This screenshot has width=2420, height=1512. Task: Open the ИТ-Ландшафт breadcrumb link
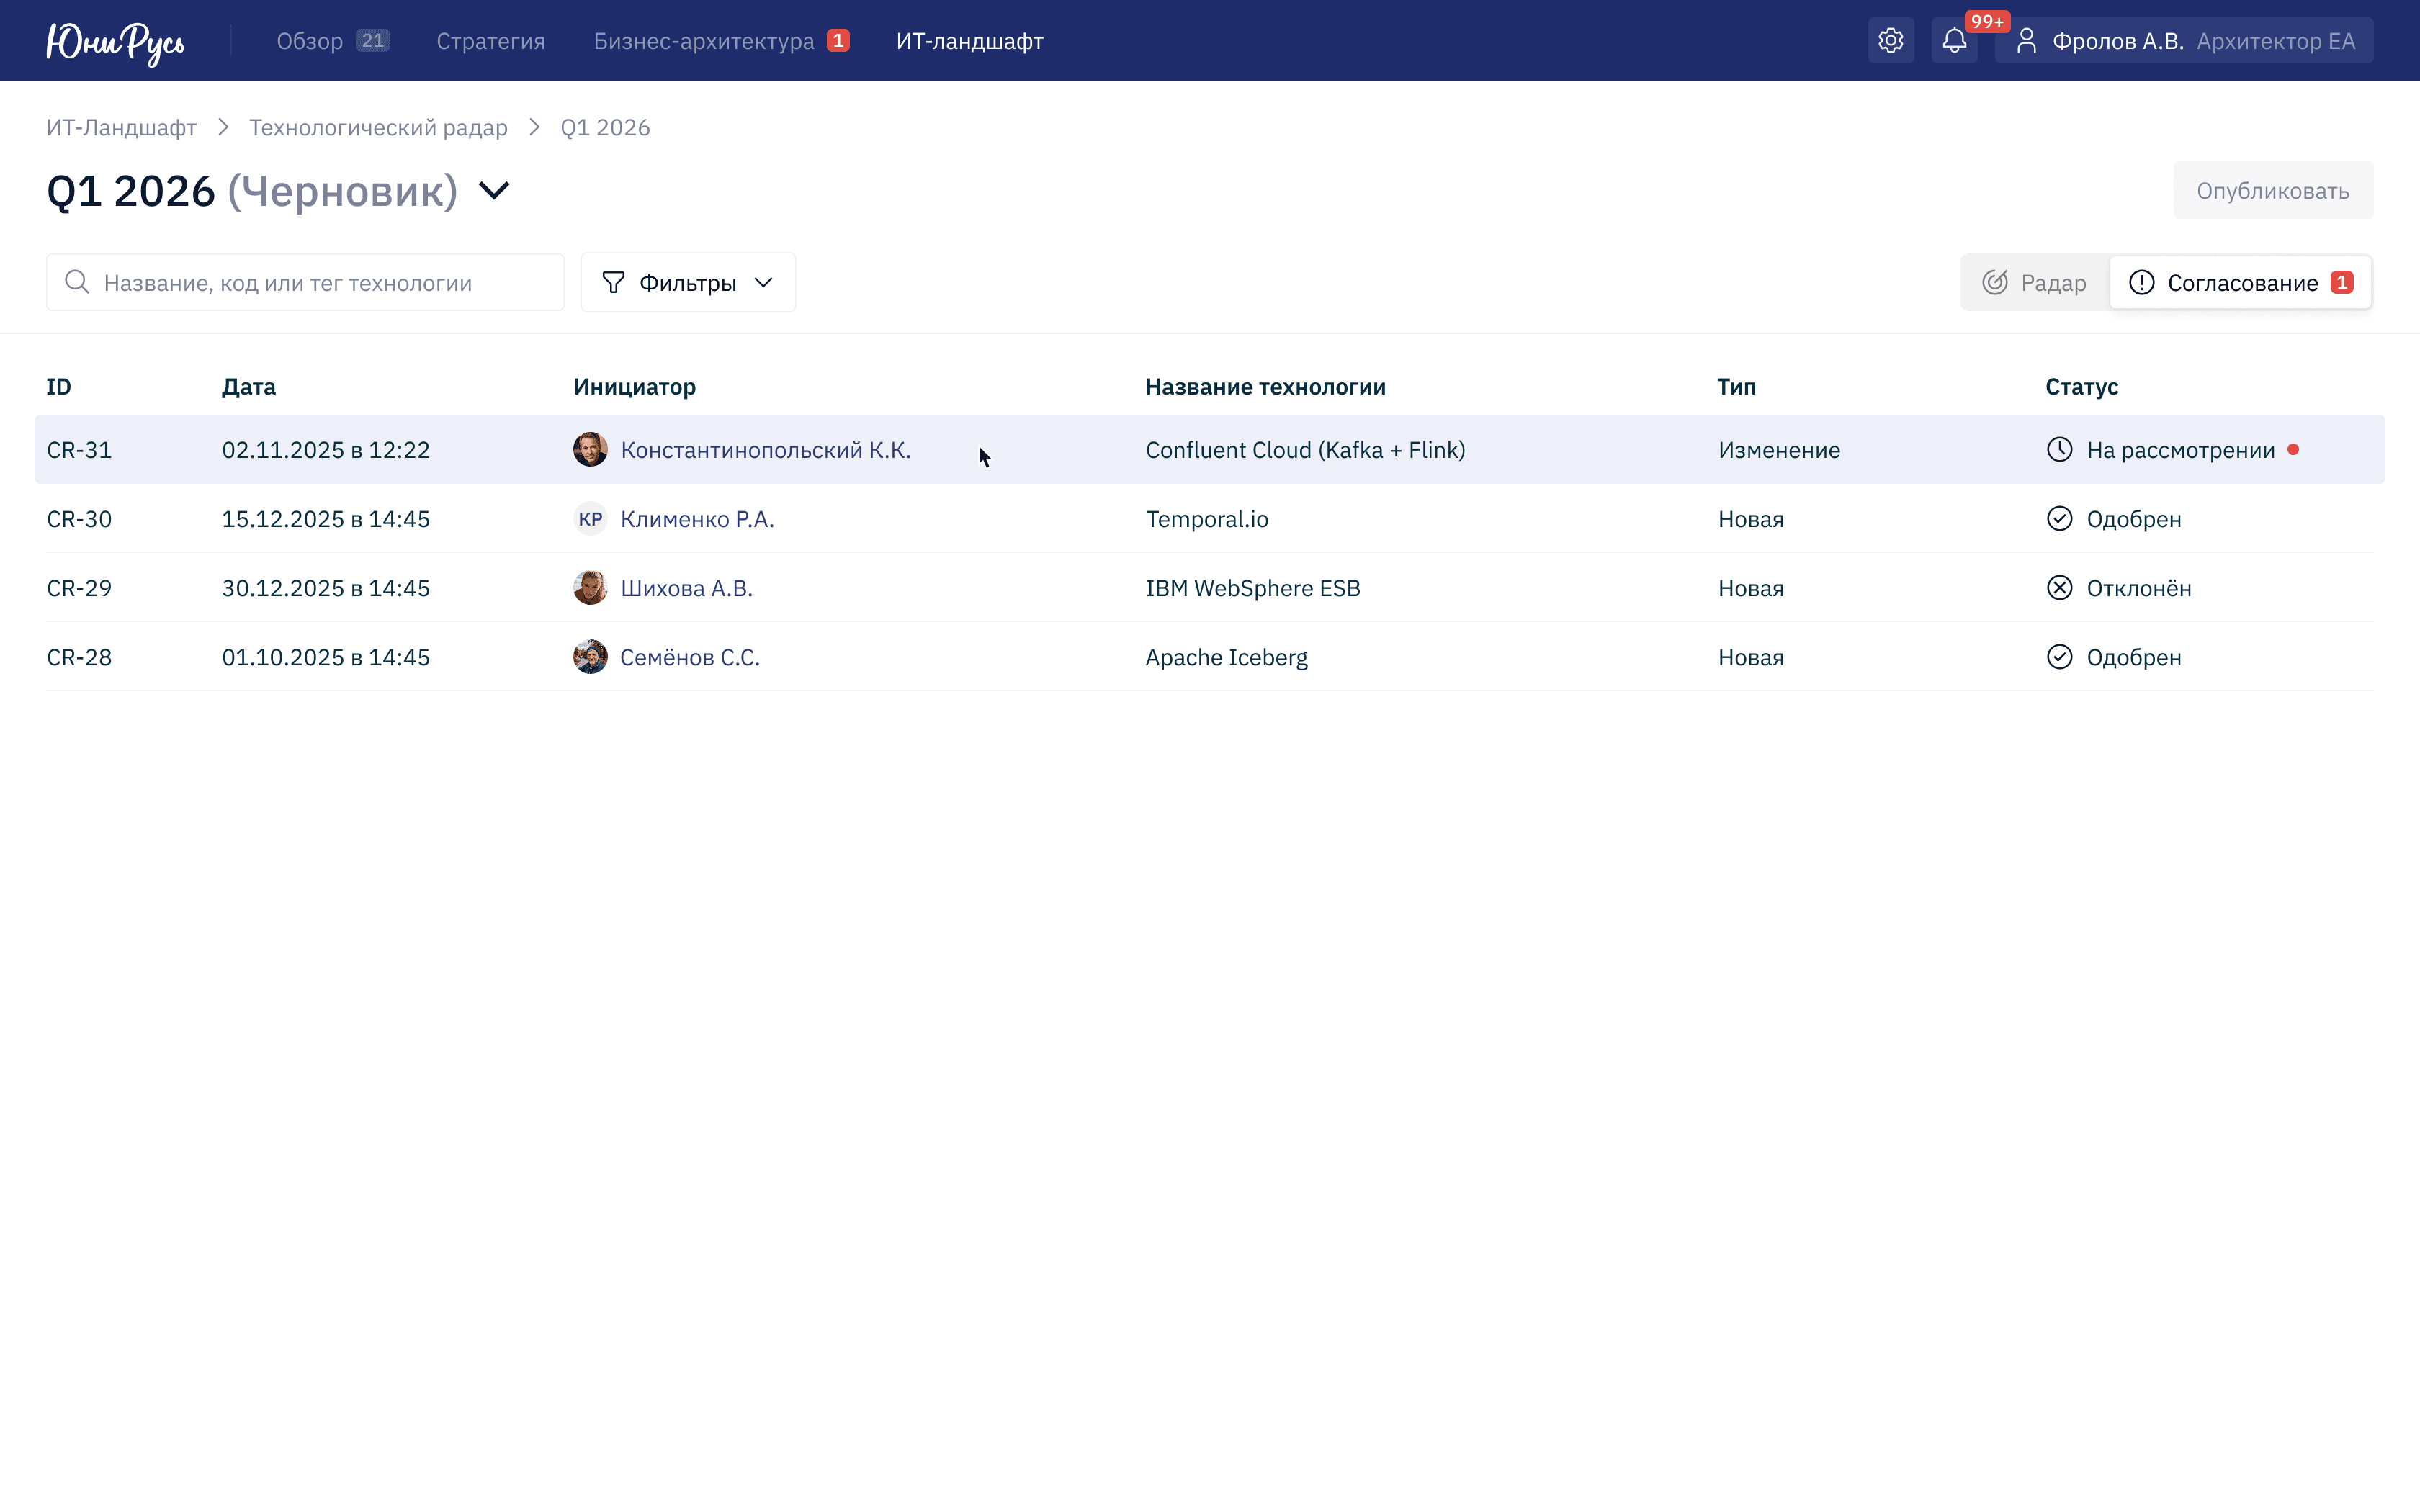pos(122,128)
